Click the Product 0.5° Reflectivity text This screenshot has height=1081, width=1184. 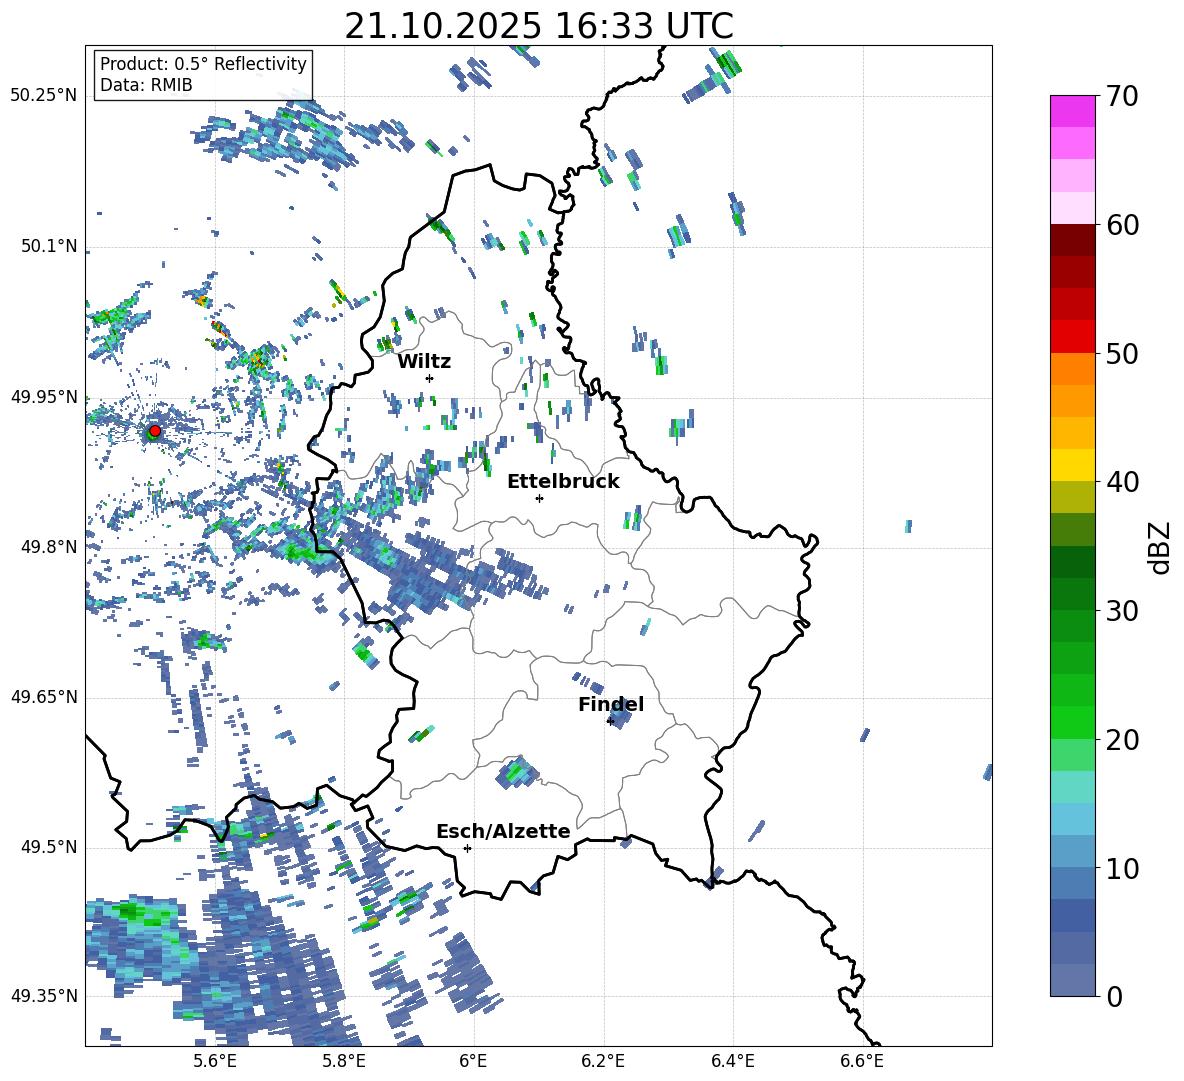pos(203,64)
